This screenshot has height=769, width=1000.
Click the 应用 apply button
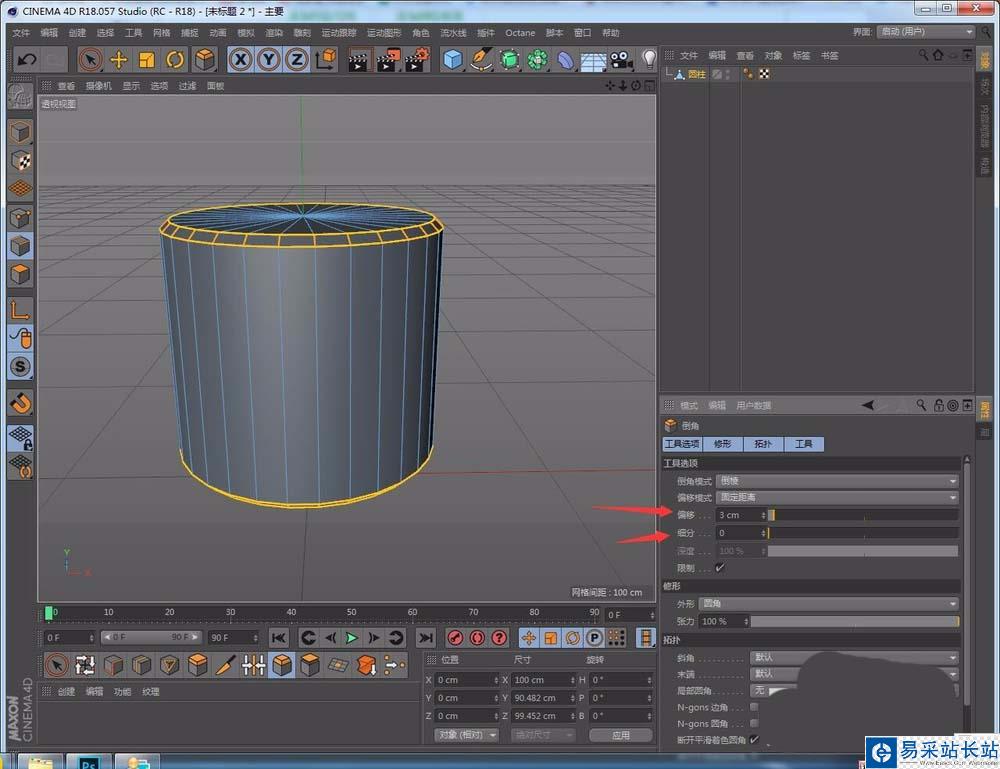click(x=620, y=735)
